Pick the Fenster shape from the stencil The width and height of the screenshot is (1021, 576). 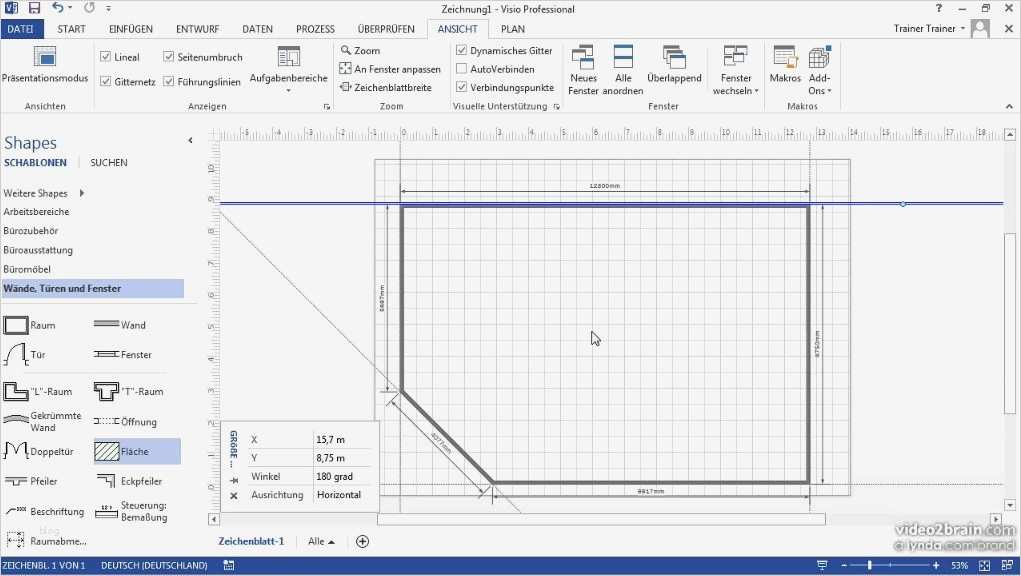pyautogui.click(x=122, y=355)
